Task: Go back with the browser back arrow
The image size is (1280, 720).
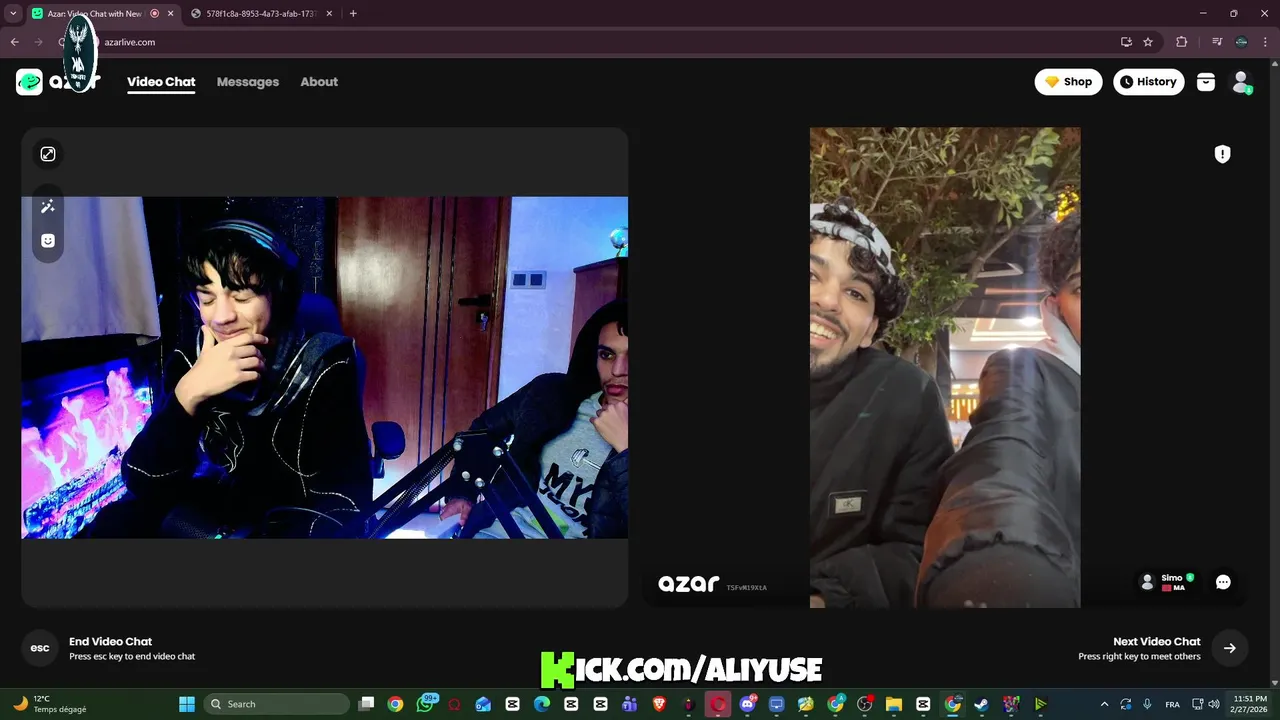Action: pos(15,42)
